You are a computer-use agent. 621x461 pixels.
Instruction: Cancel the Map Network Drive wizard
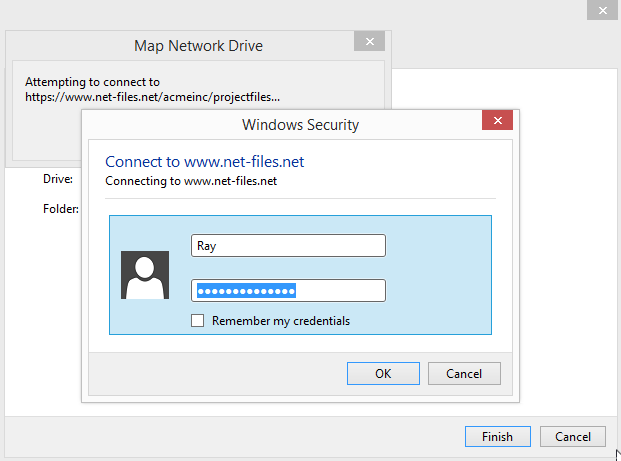[x=573, y=436]
